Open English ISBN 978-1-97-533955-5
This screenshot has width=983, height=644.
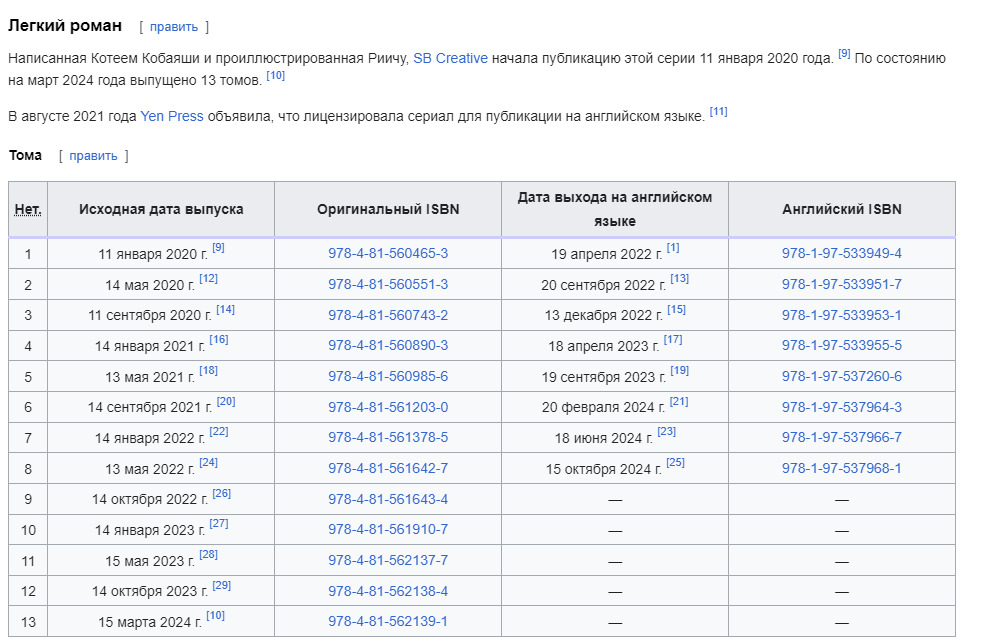coord(841,346)
